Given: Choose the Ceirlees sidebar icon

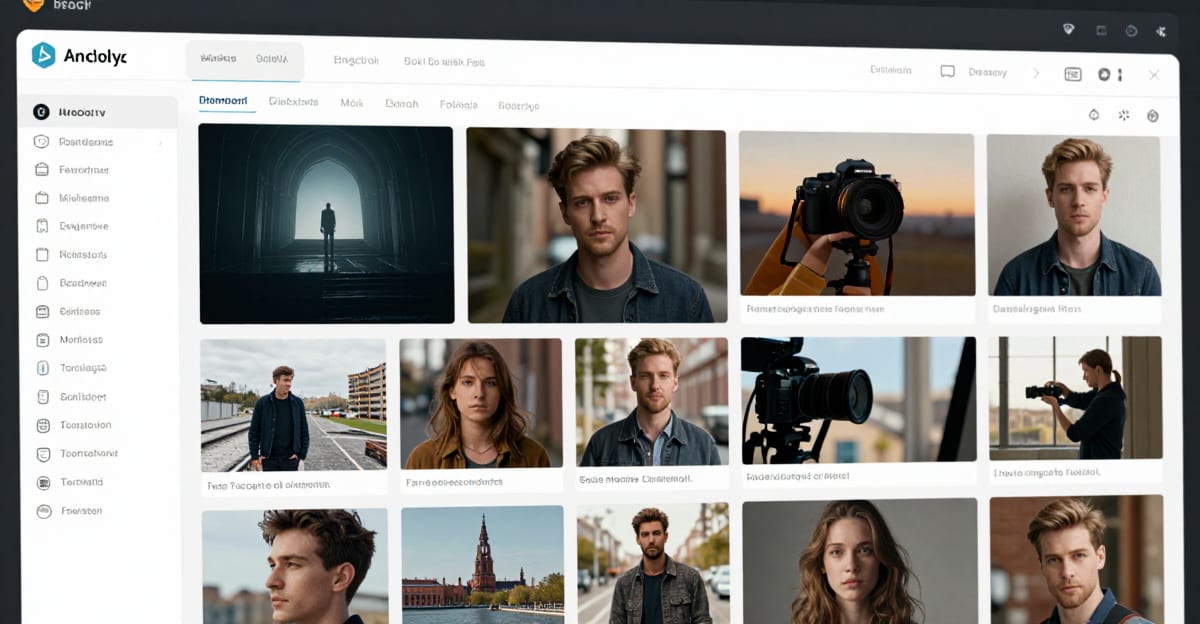Looking at the screenshot, I should (x=42, y=311).
